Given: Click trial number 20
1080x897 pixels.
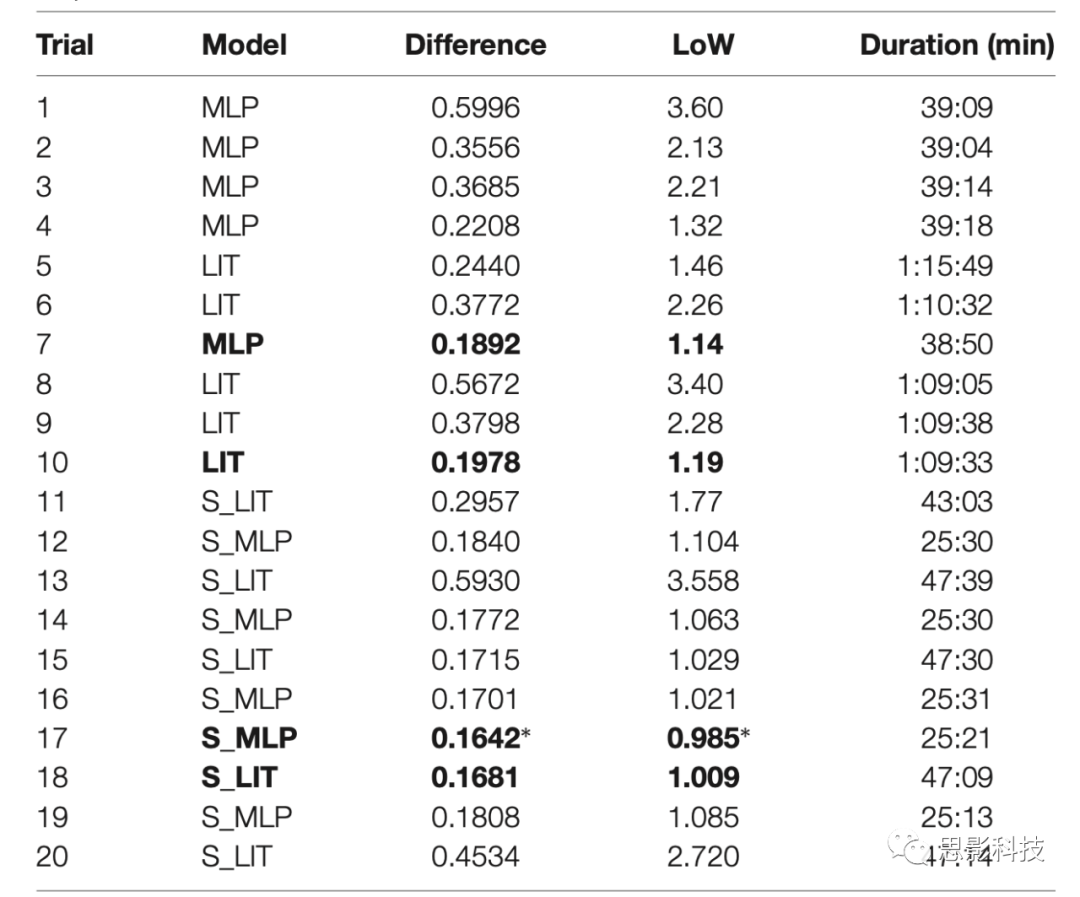Looking at the screenshot, I should [x=52, y=856].
